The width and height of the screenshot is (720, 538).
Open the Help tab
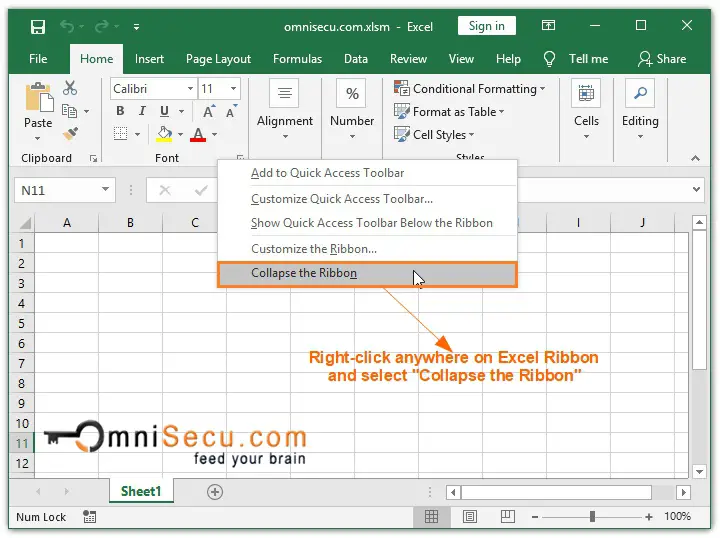click(x=508, y=59)
